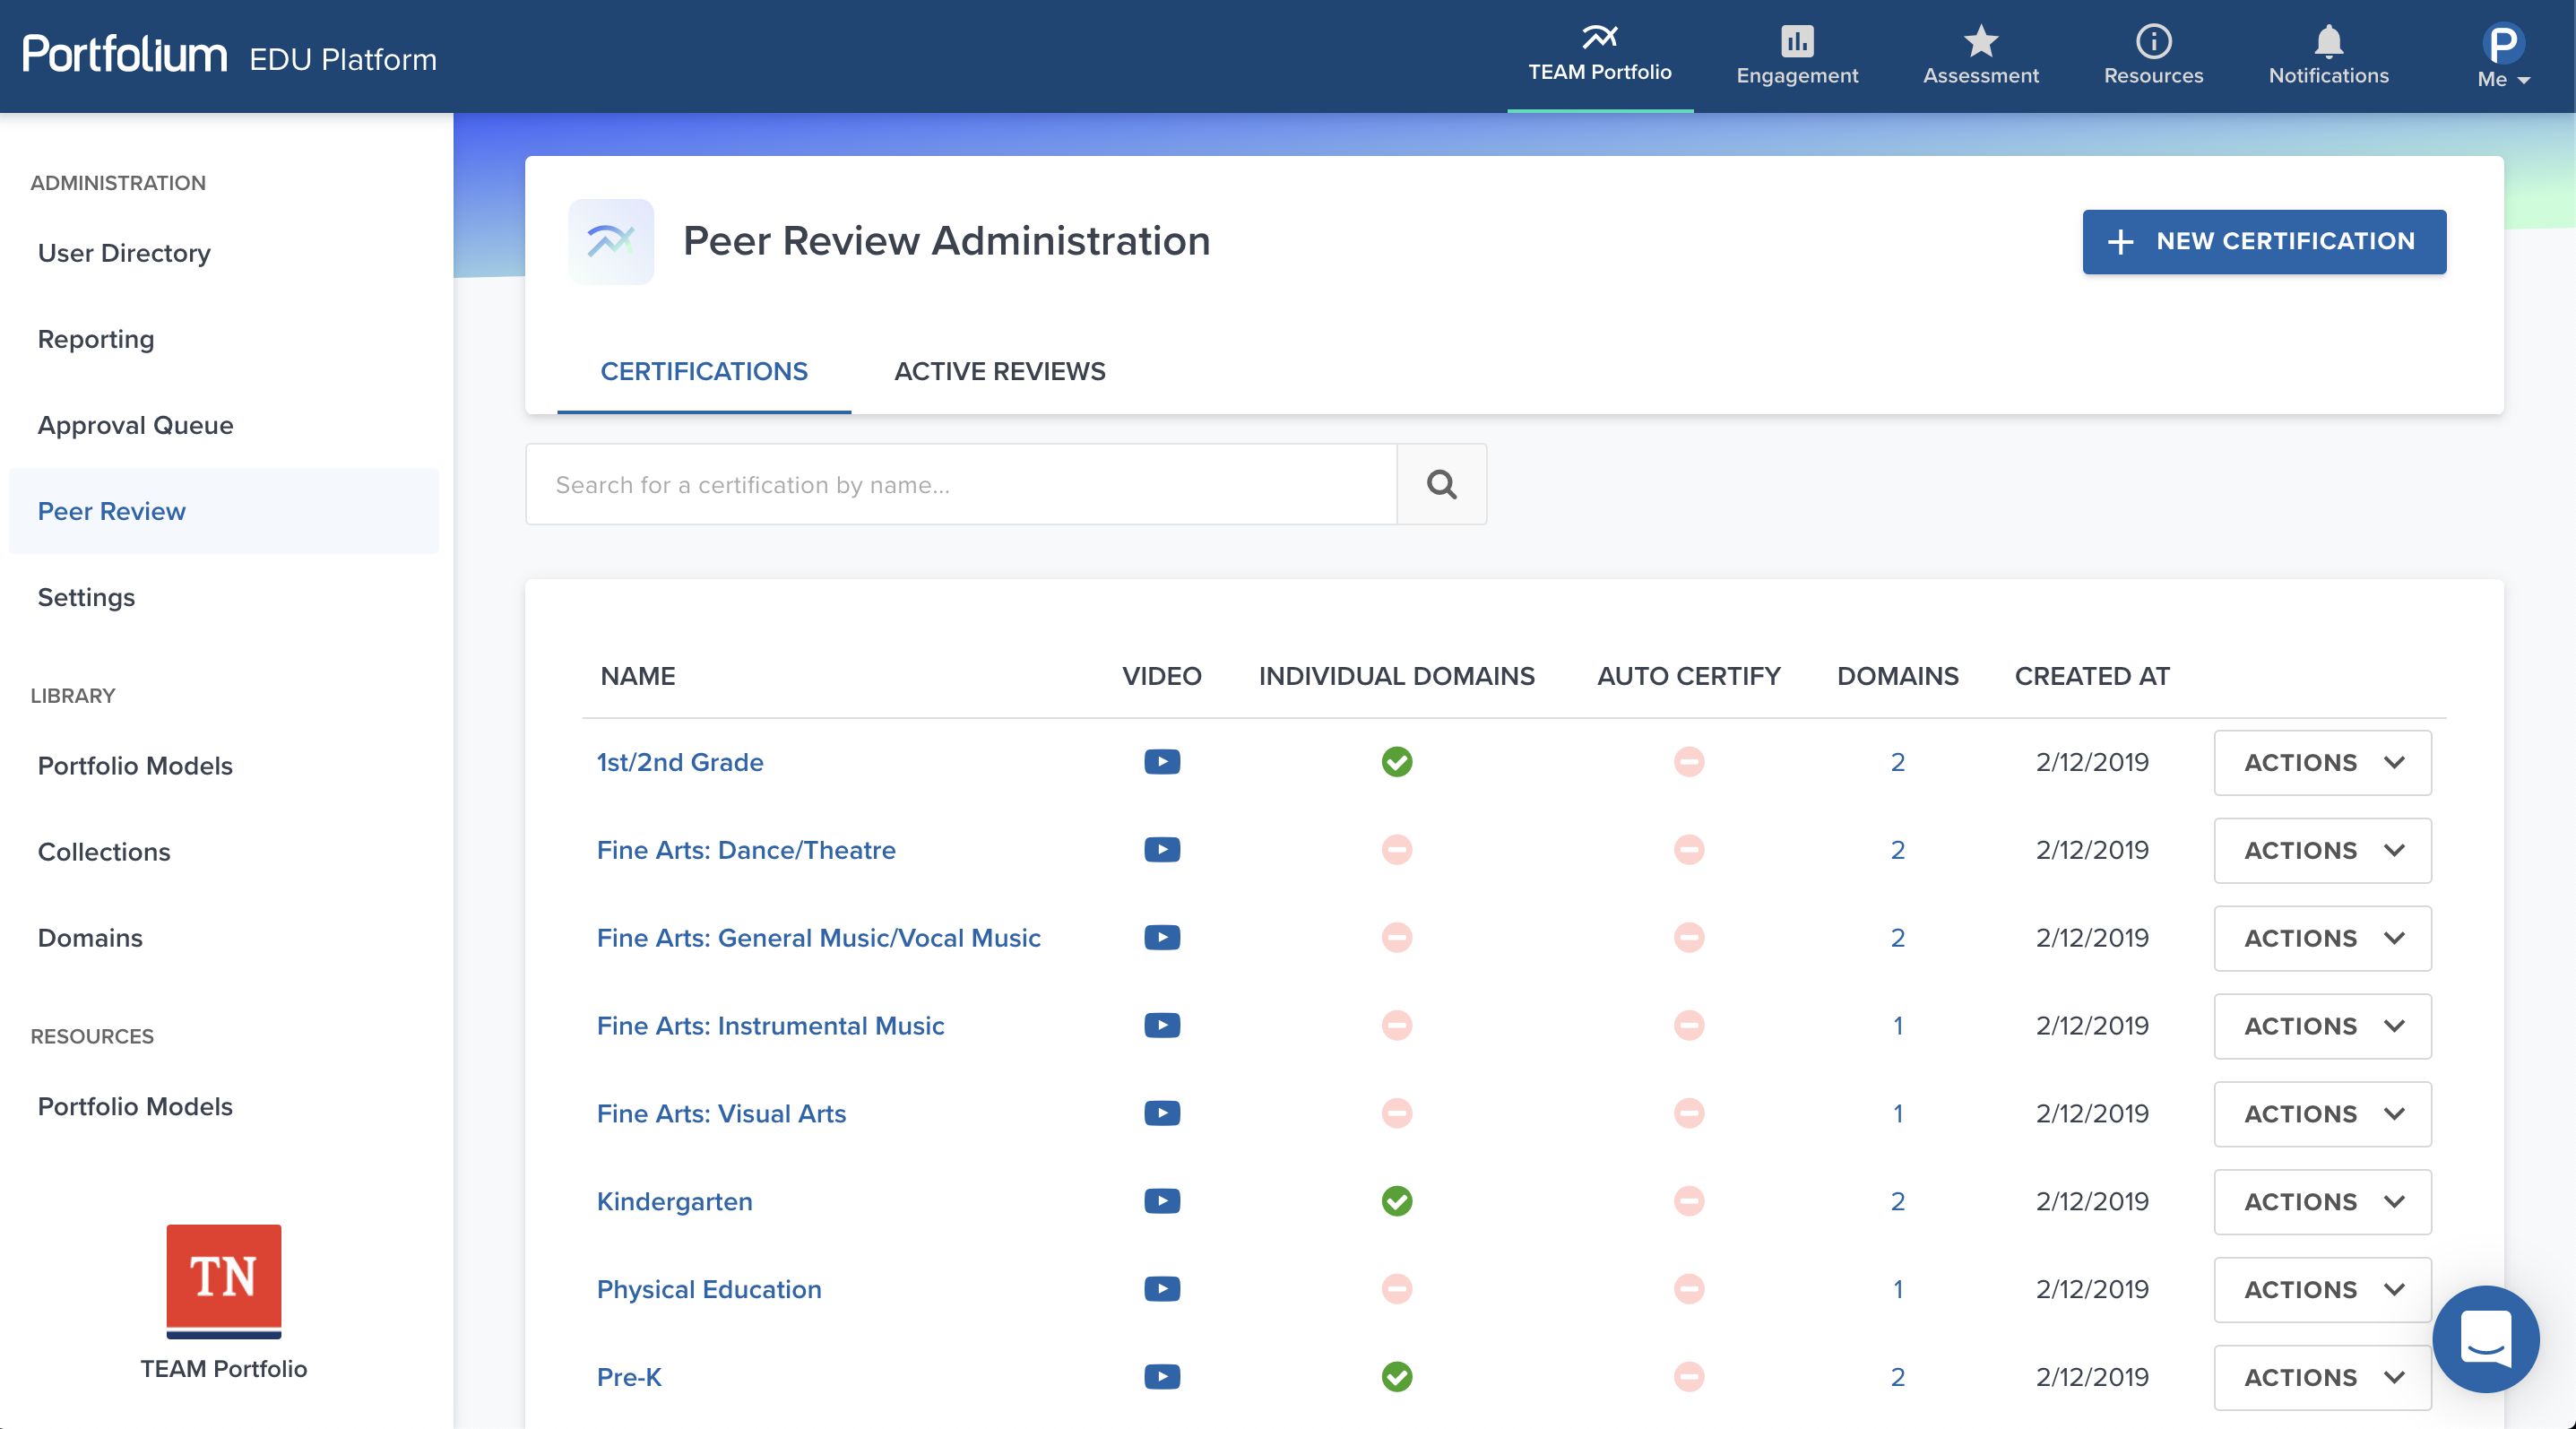
Task: Click the TN TEAM Portfolio logo thumbnail
Action: [224, 1280]
